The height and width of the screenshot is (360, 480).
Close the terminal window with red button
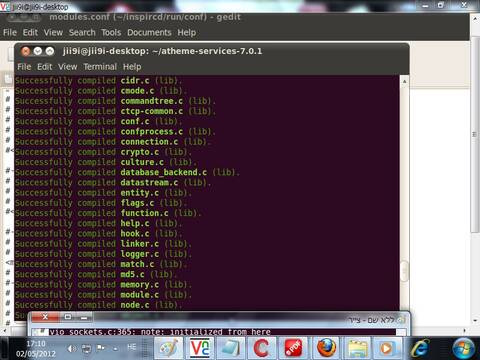26,51
